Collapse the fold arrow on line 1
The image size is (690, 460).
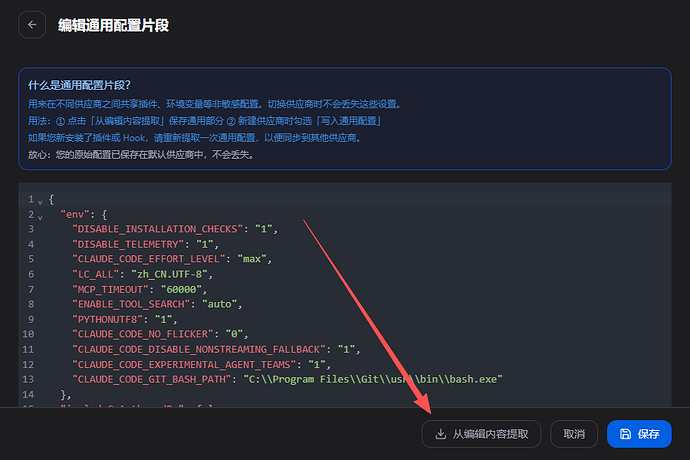pyautogui.click(x=40, y=202)
